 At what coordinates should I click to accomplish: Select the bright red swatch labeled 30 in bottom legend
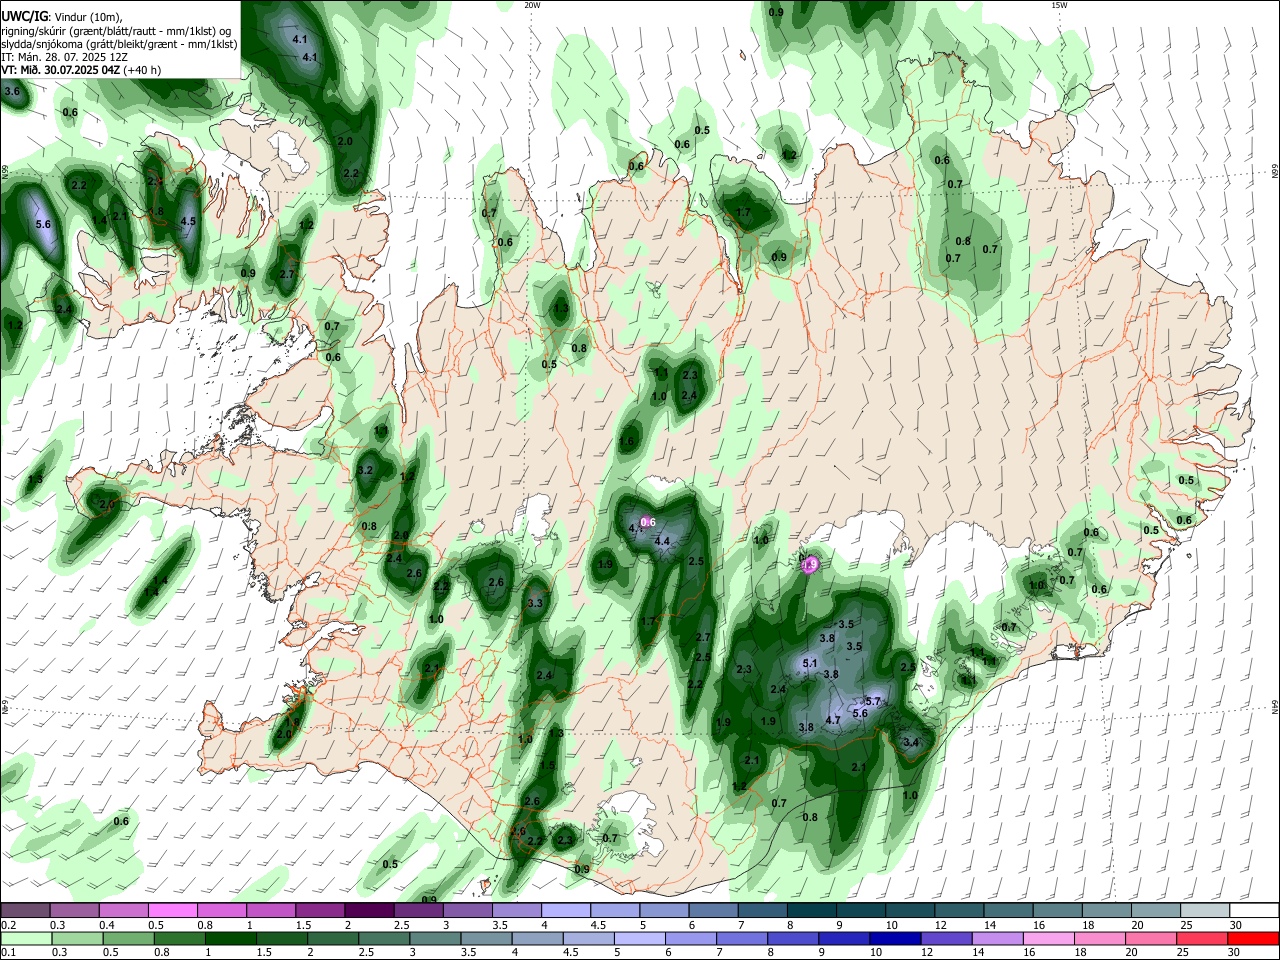point(1254,938)
